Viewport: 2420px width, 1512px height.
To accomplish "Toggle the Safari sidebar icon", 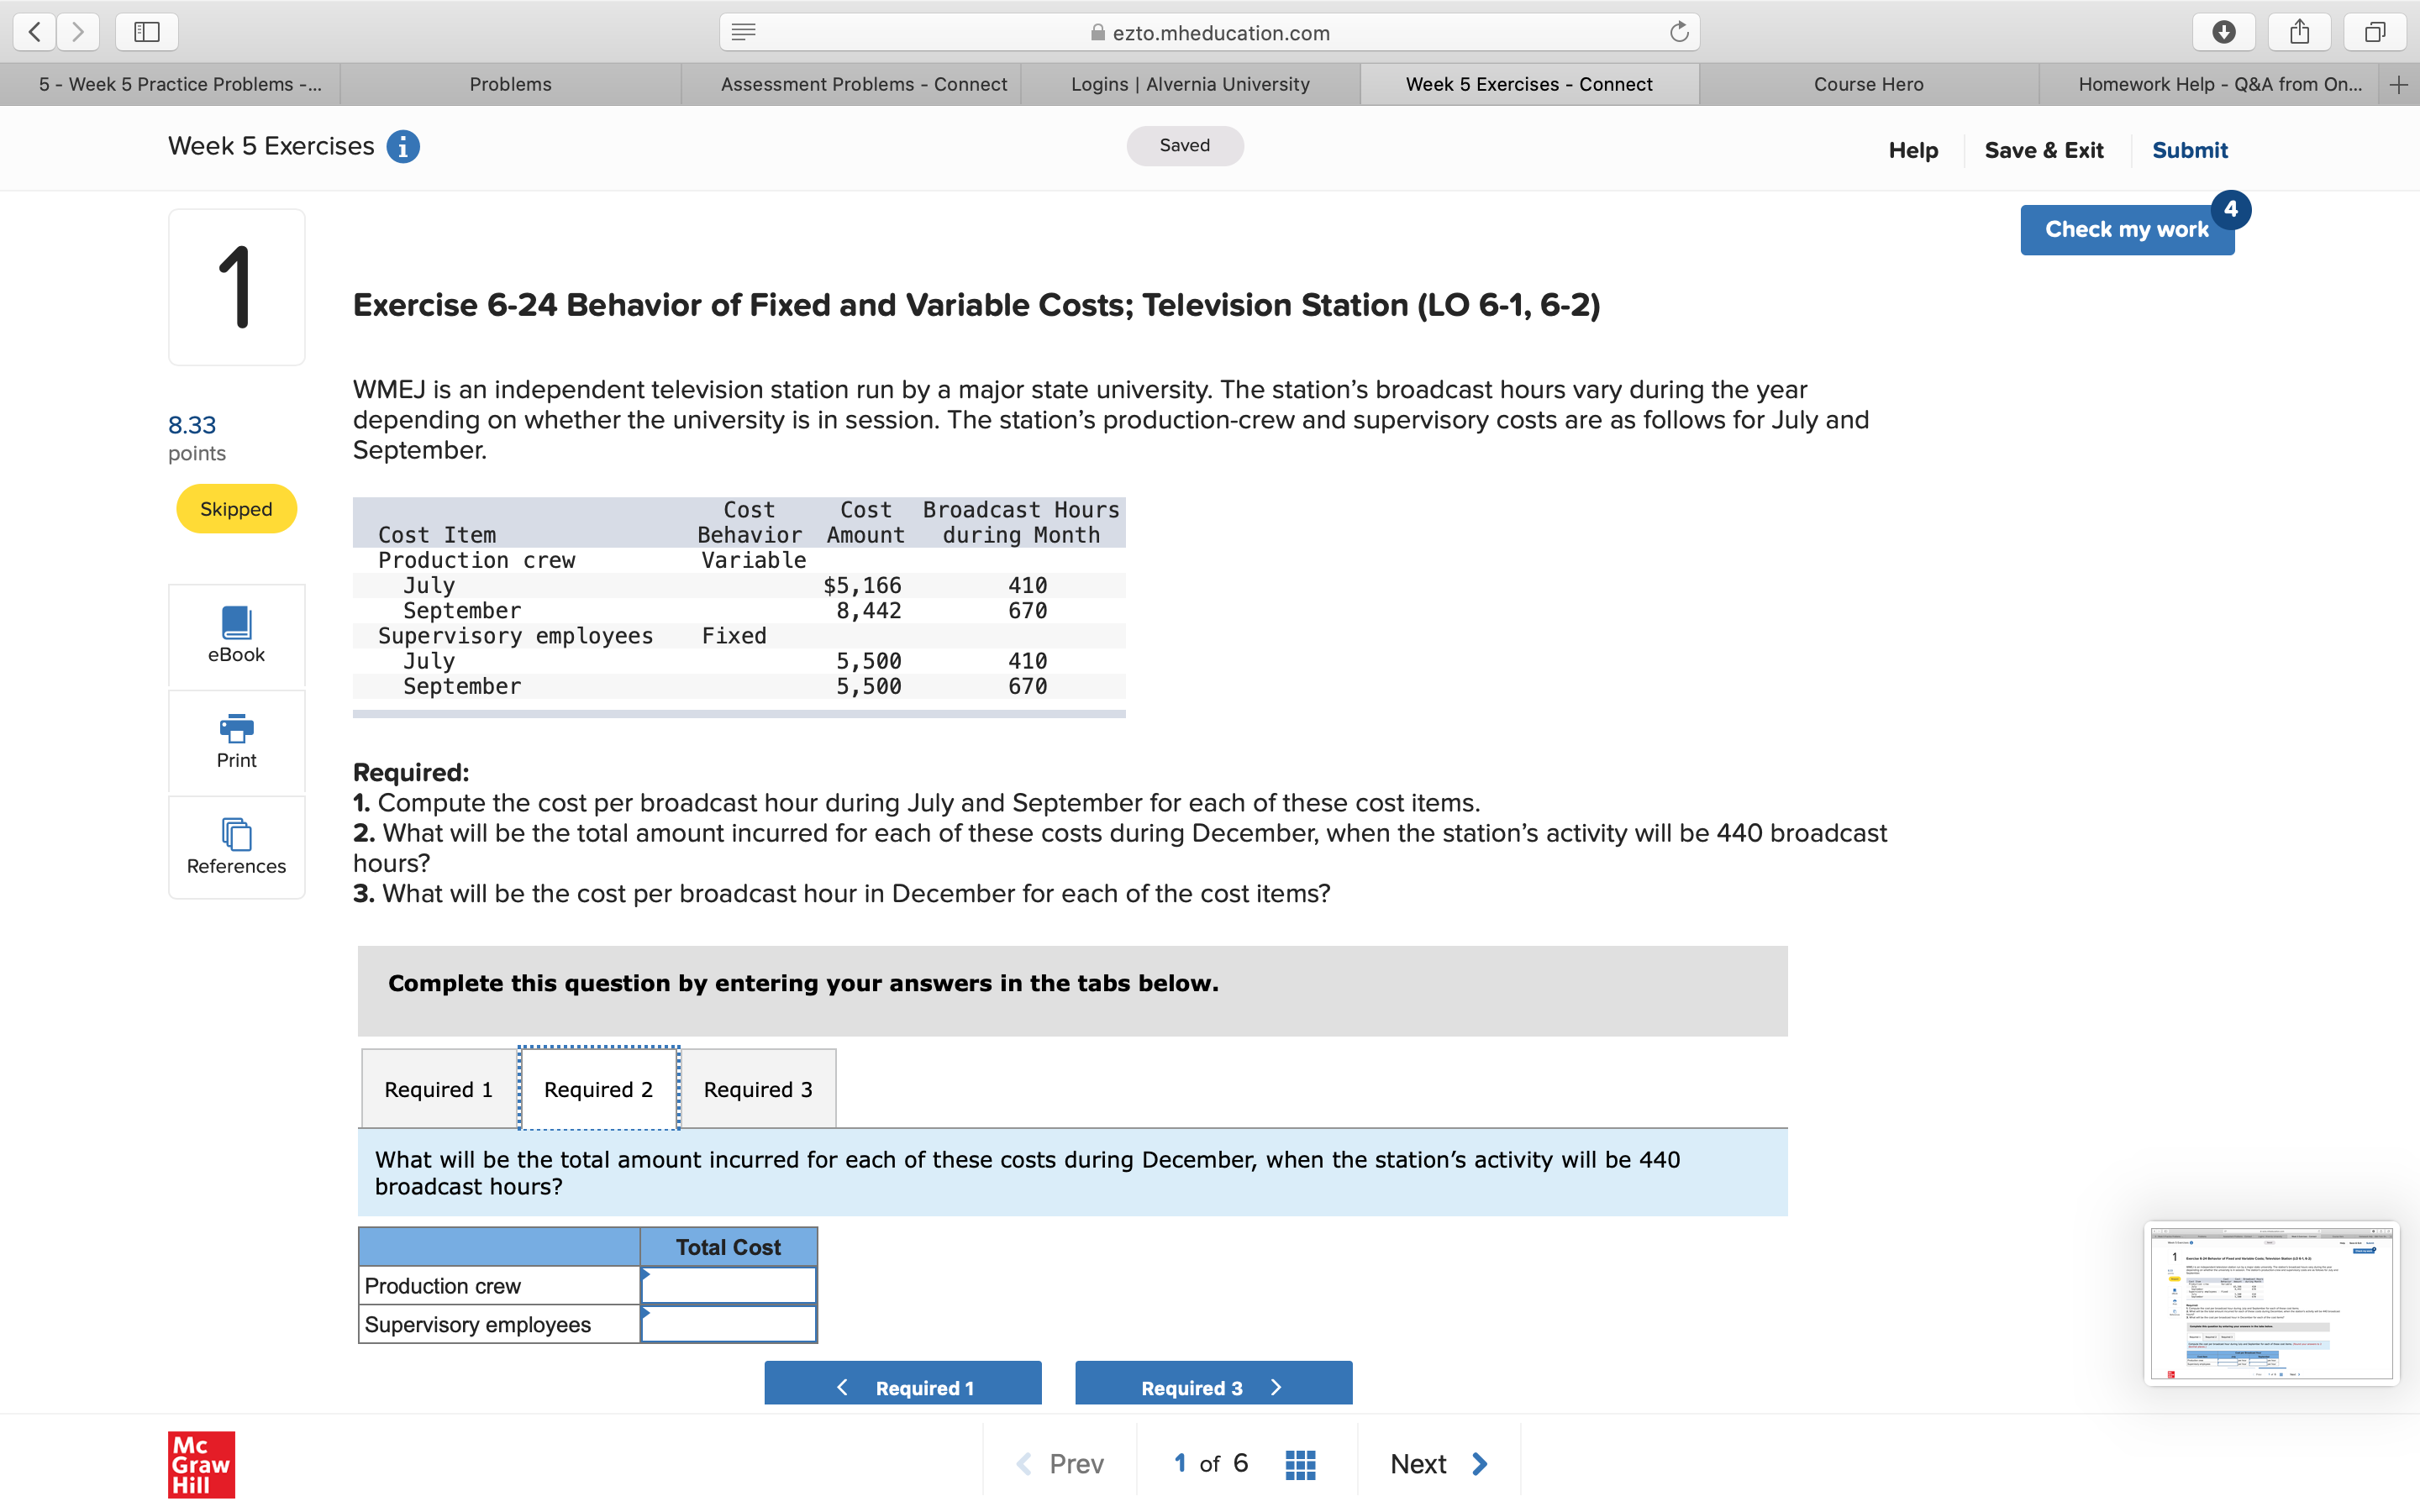I will tap(147, 32).
